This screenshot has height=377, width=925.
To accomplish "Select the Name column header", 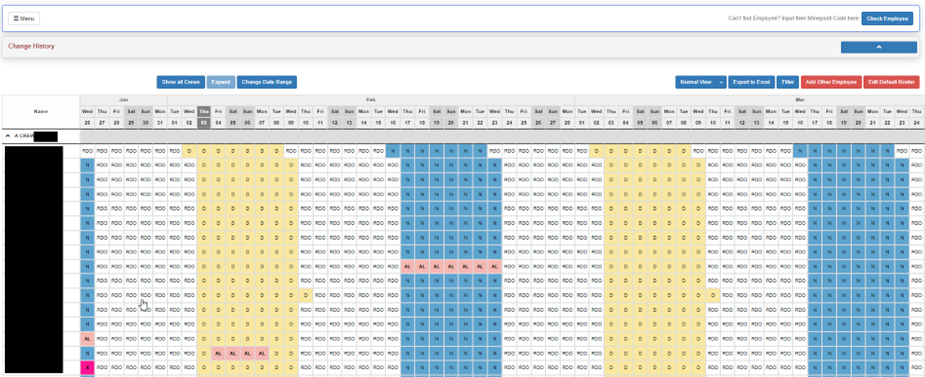I will click(x=41, y=111).
